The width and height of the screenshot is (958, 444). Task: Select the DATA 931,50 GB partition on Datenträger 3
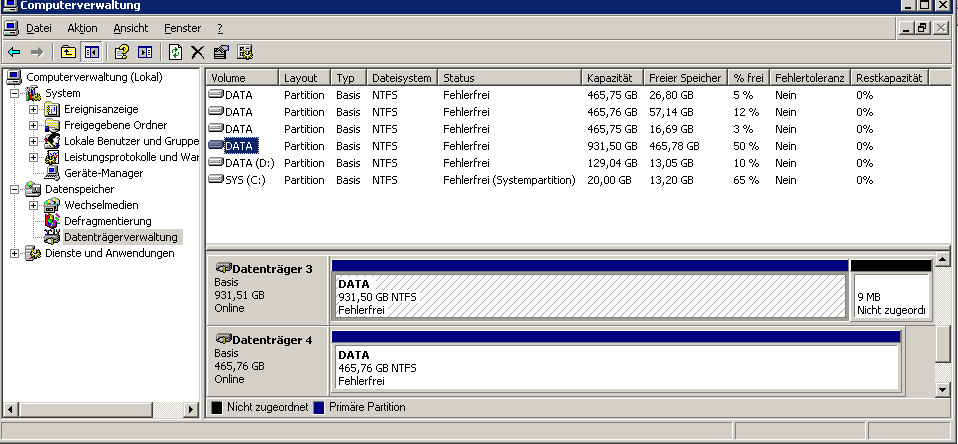[x=590, y=296]
